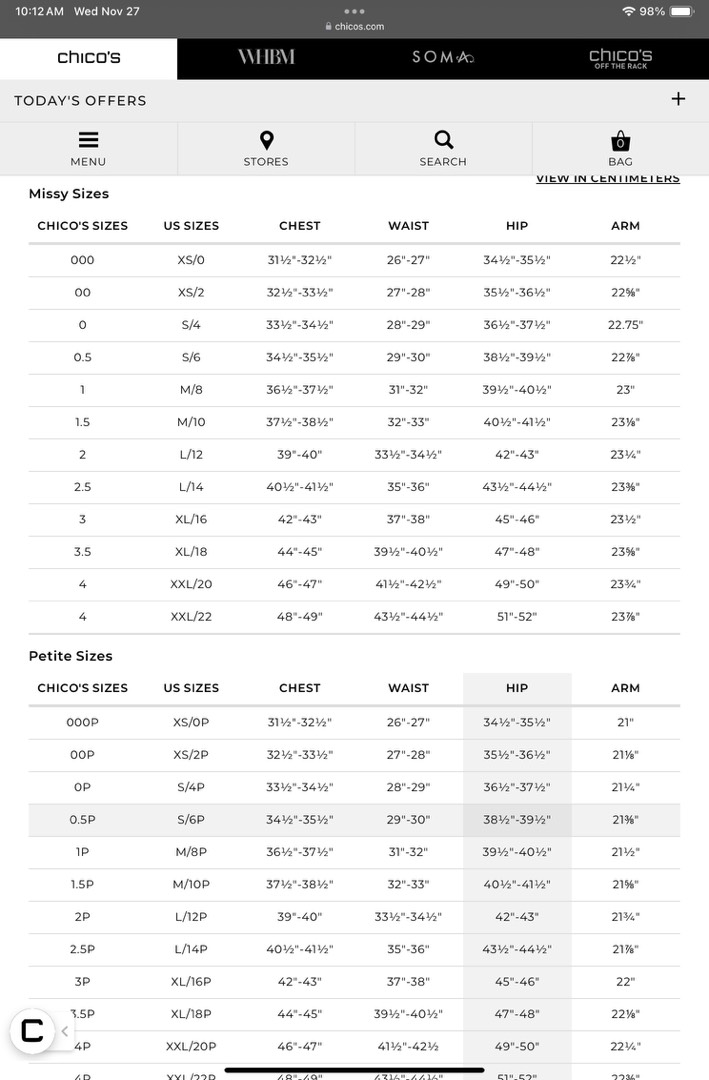Tap the home indicator bar at bottom
Image resolution: width=709 pixels, height=1080 pixels.
[354, 1070]
